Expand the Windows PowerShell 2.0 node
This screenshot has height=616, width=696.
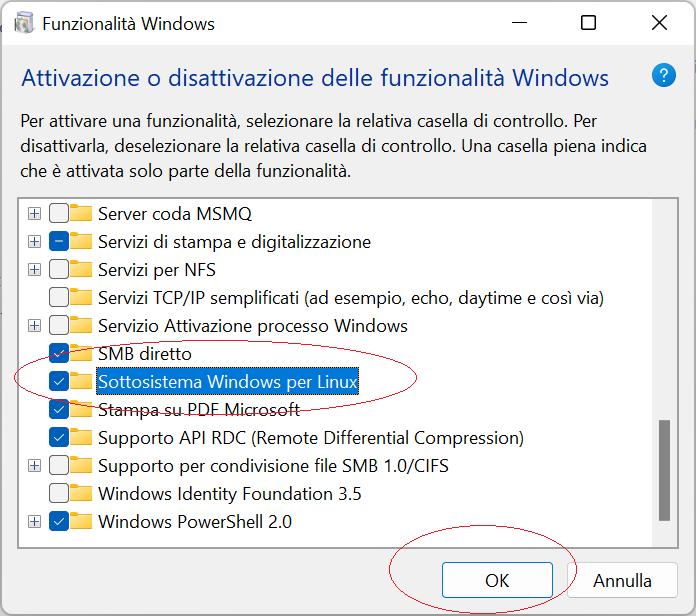point(34,521)
